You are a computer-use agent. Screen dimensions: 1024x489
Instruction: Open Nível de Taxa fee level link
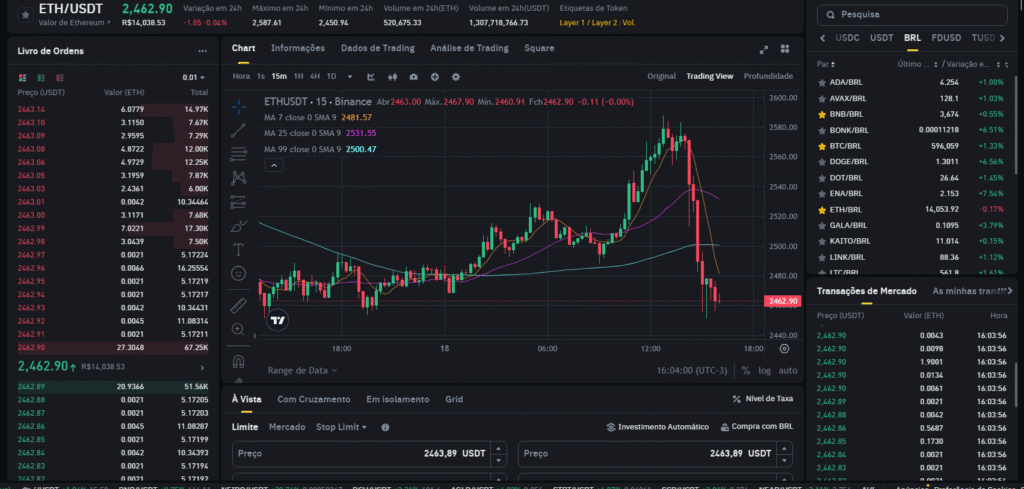click(x=763, y=399)
